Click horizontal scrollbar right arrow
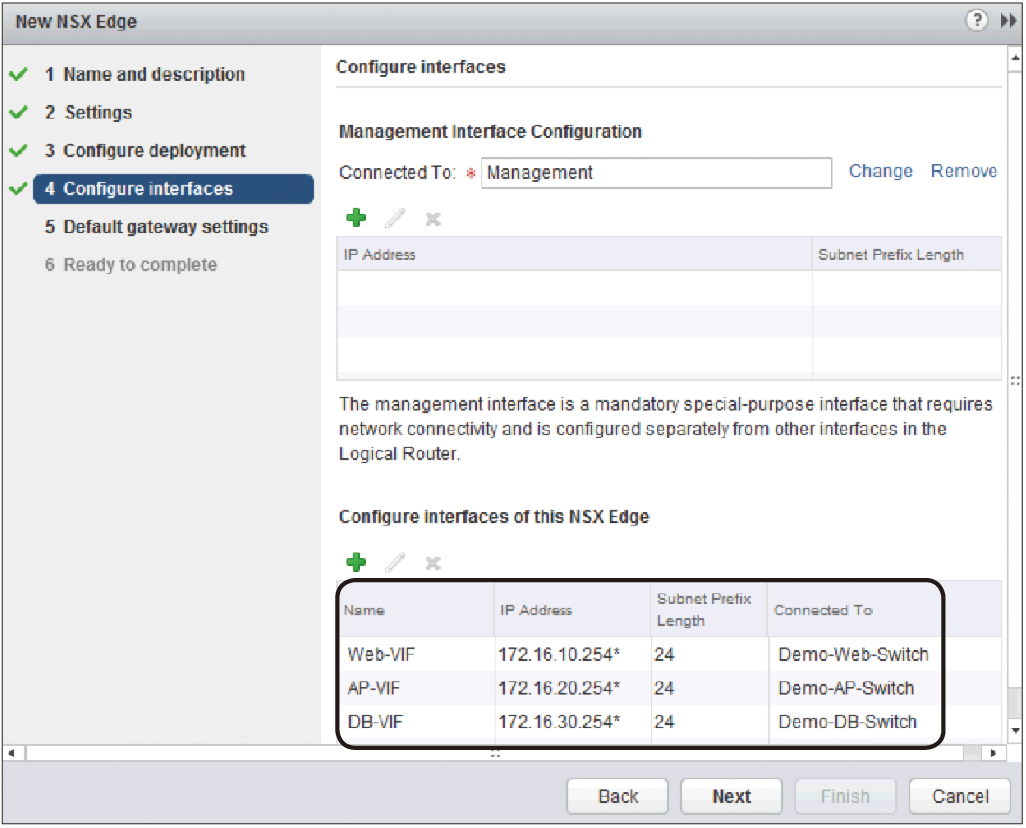This screenshot has width=1026, height=828. tap(993, 753)
